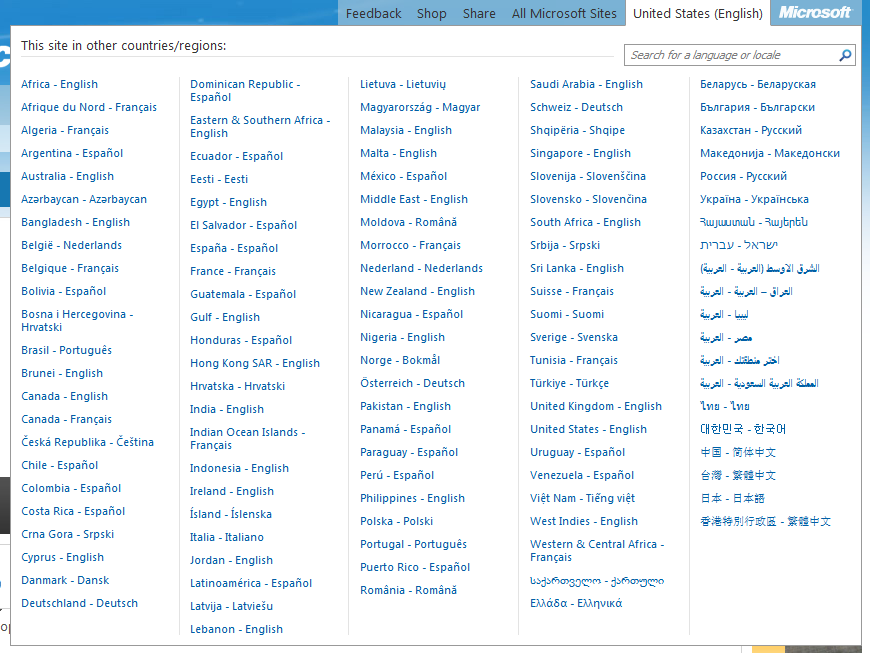
Task: Choose Italia - Italiano
Action: [227, 537]
